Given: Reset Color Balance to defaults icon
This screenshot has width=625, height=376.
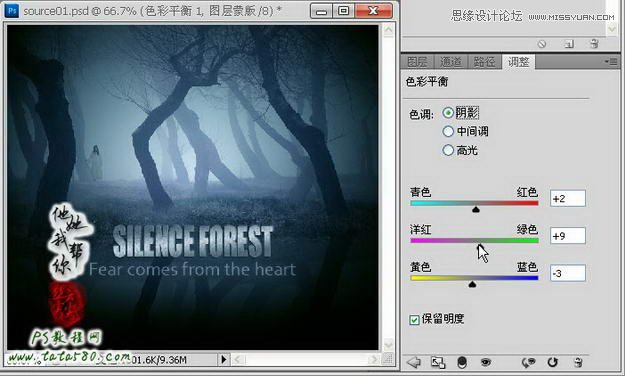Looking at the screenshot, I should (552, 362).
